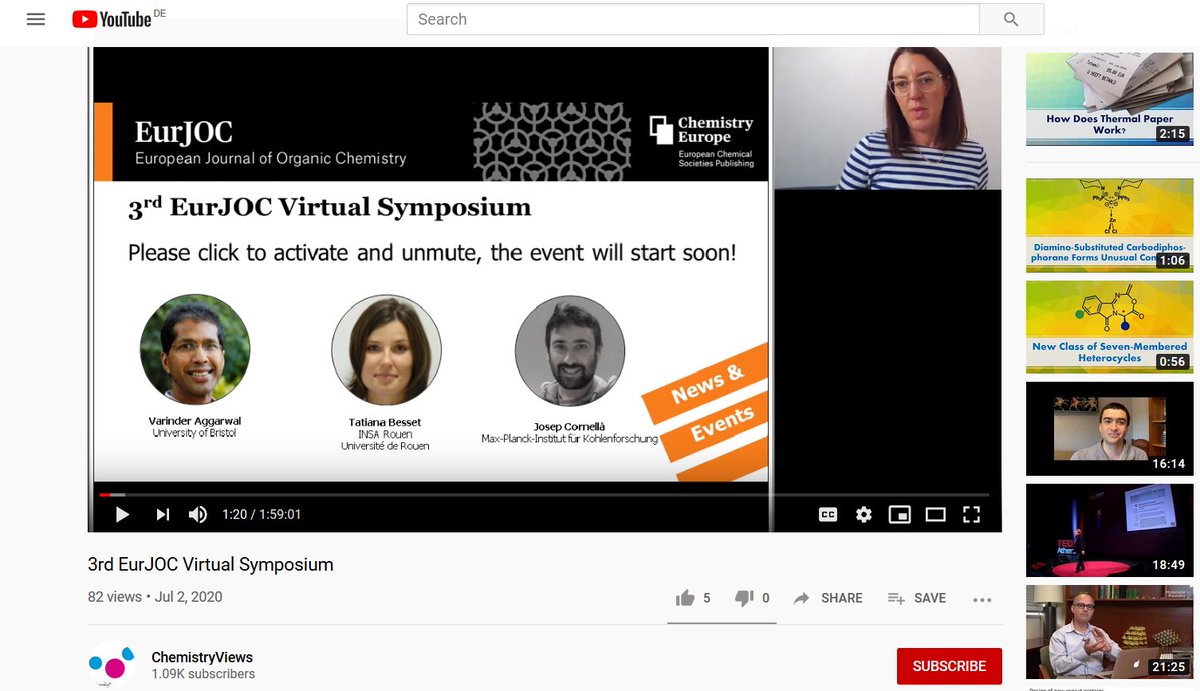
Task: Toggle theater mode view
Action: click(935, 514)
